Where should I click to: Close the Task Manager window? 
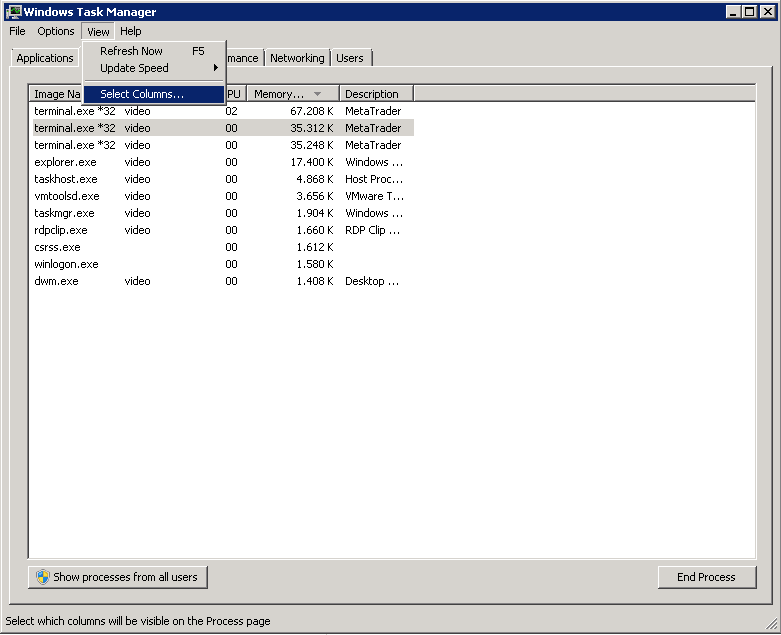(x=768, y=11)
